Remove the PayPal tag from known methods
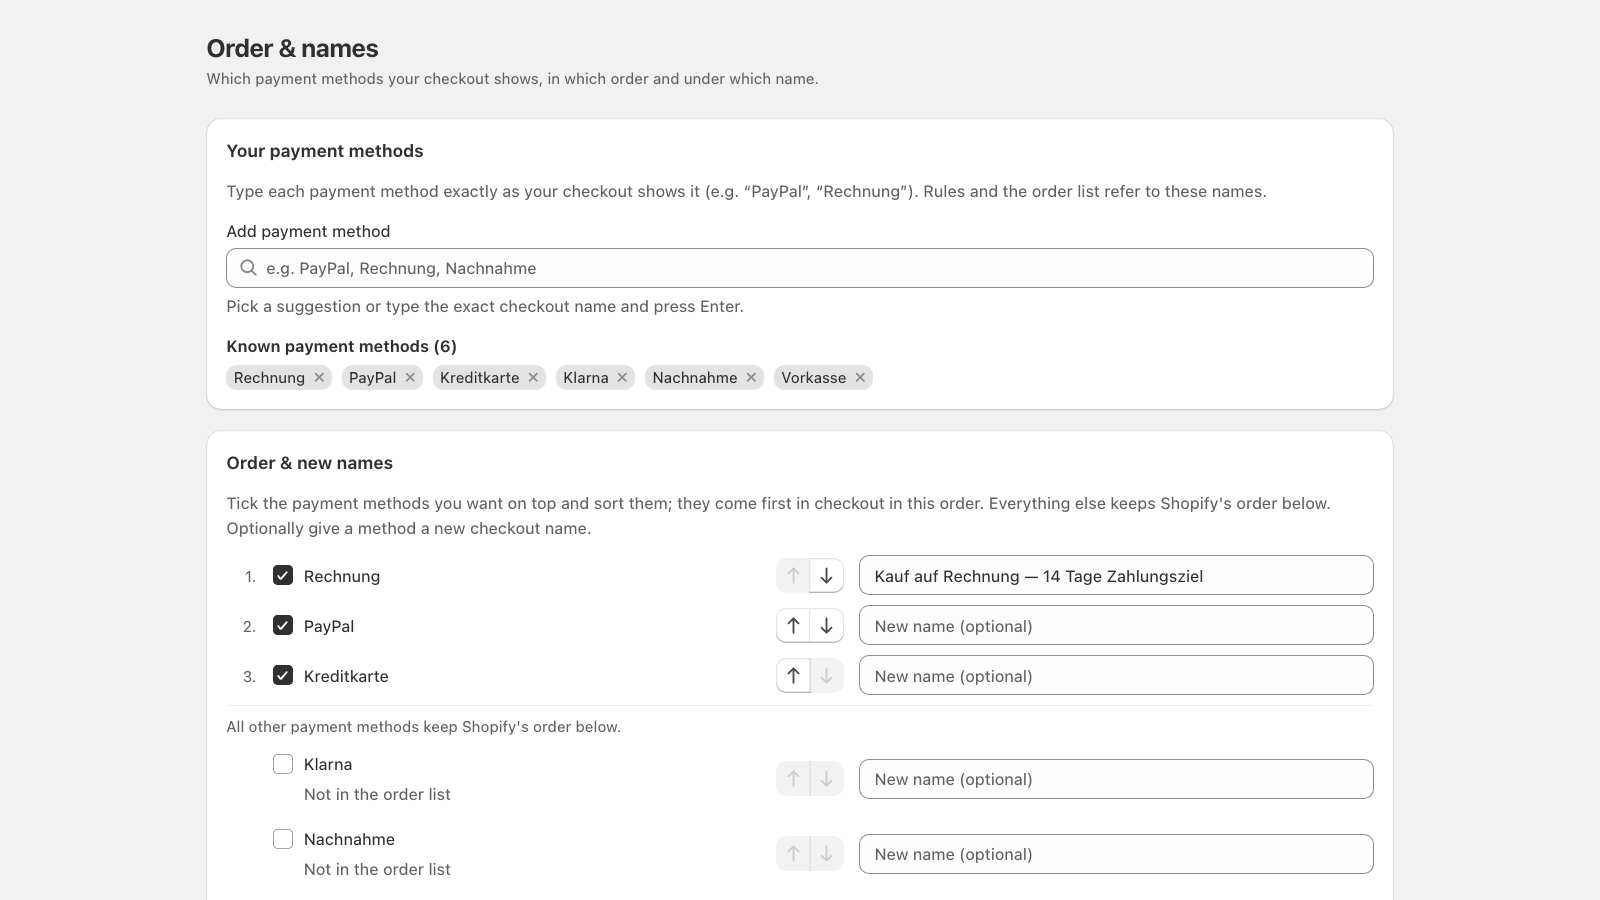This screenshot has width=1600, height=900. click(x=410, y=377)
